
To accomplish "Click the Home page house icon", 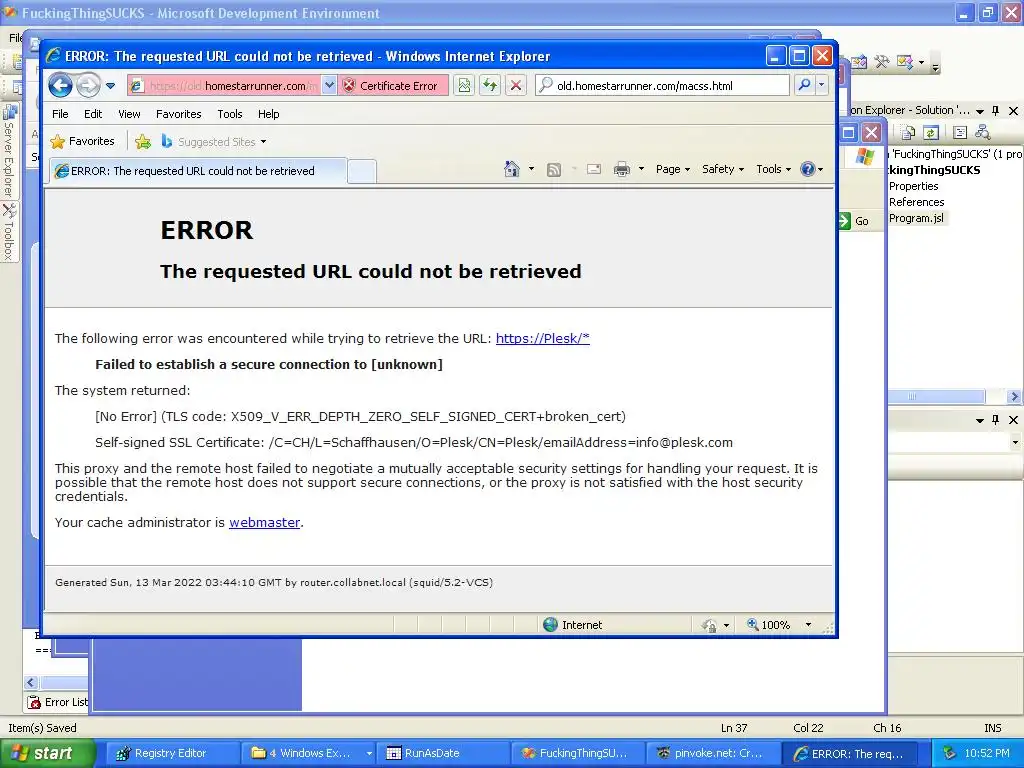I will [x=511, y=169].
